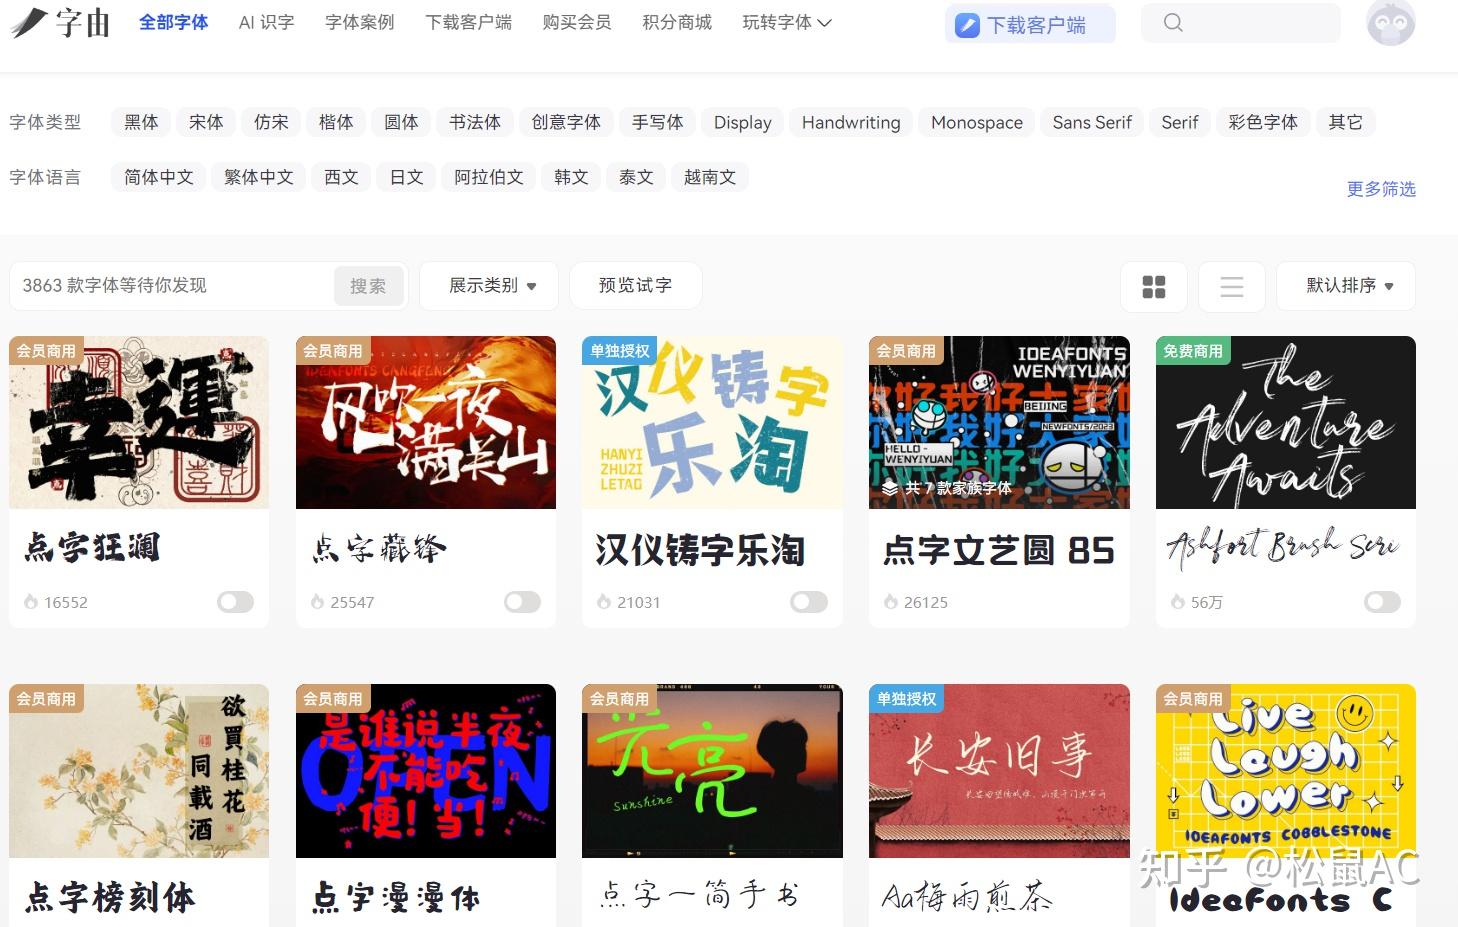The height and width of the screenshot is (927, 1458).
Task: Expand the 玩转字体 dropdown menu
Action: click(787, 22)
